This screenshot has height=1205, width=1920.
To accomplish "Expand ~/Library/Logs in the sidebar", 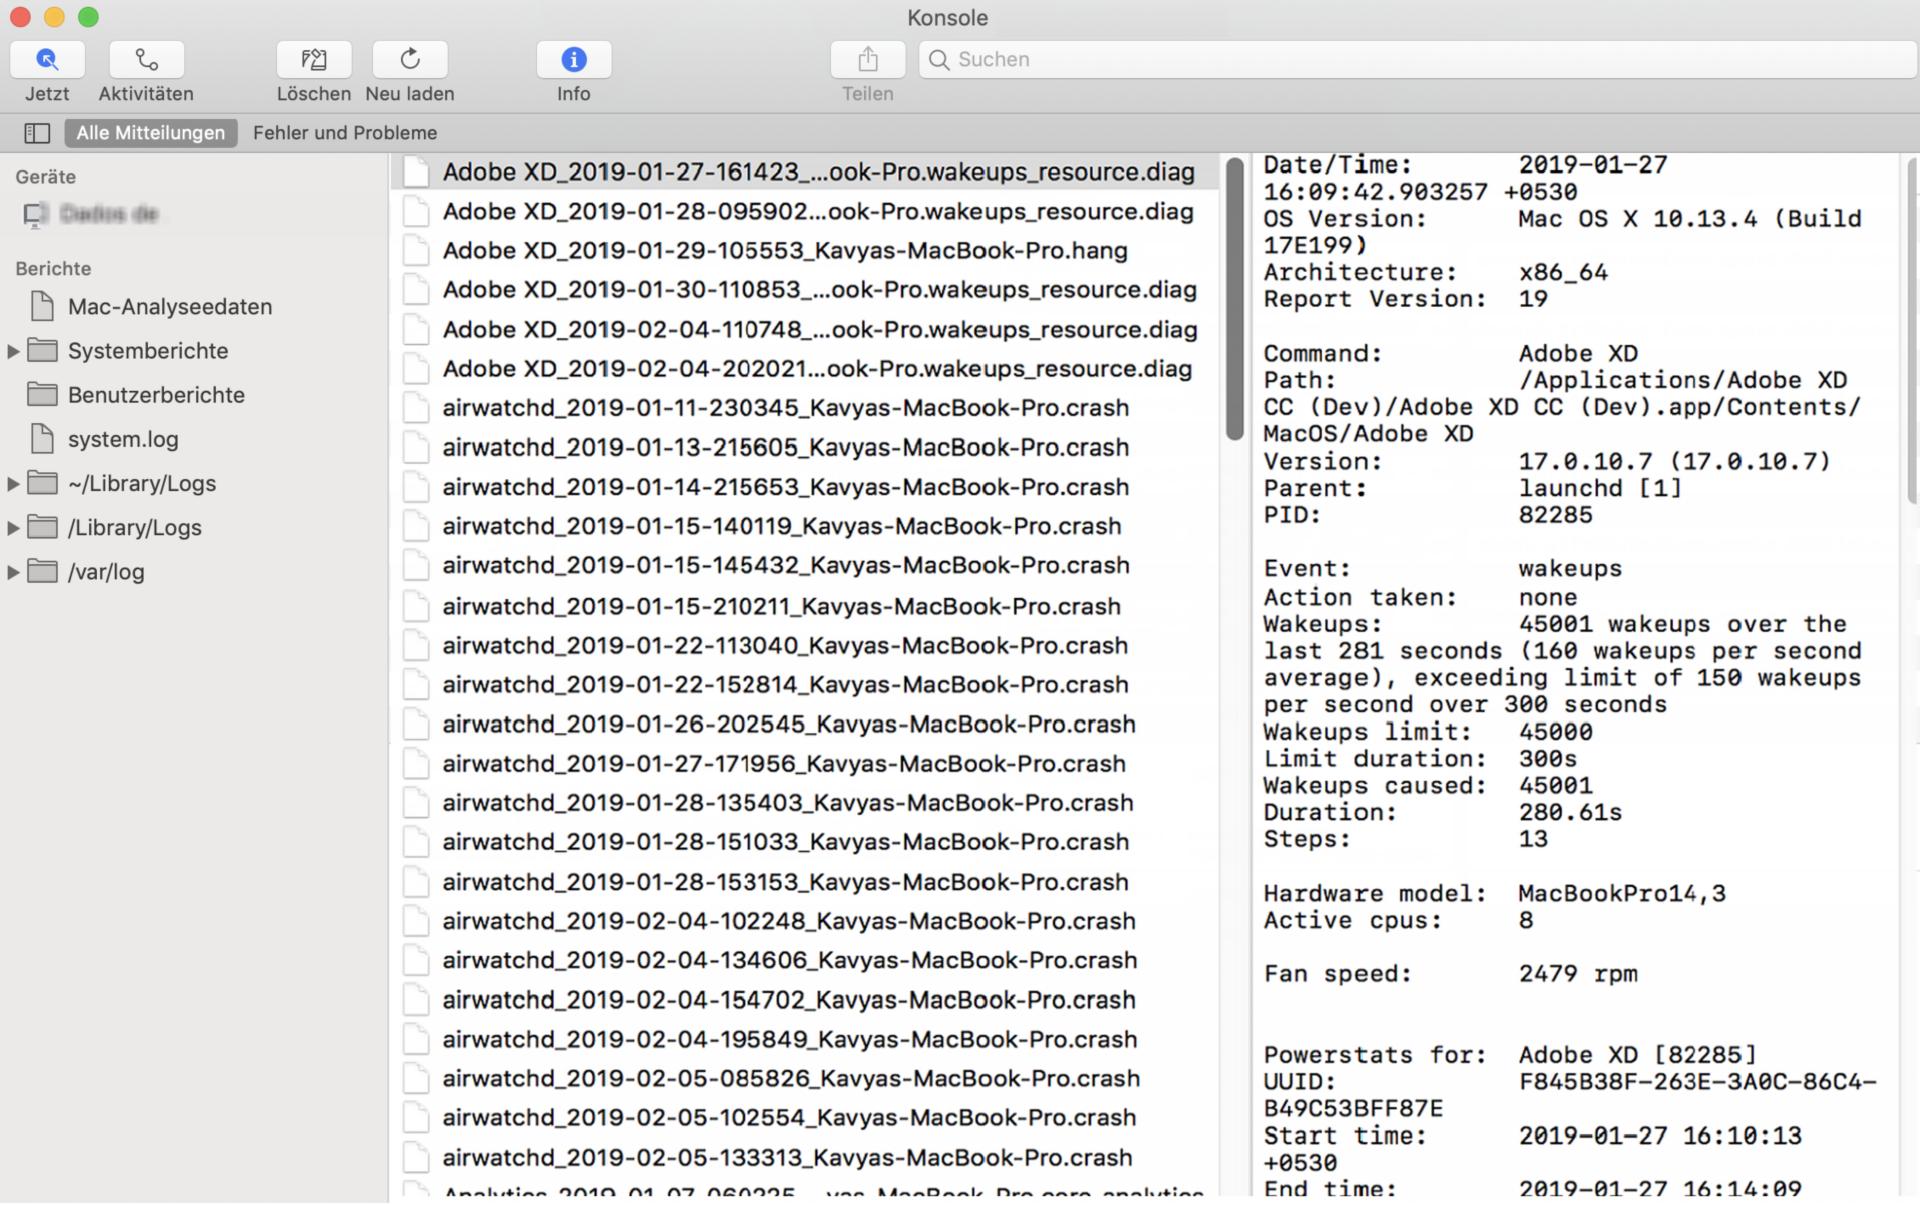I will pos(12,483).
